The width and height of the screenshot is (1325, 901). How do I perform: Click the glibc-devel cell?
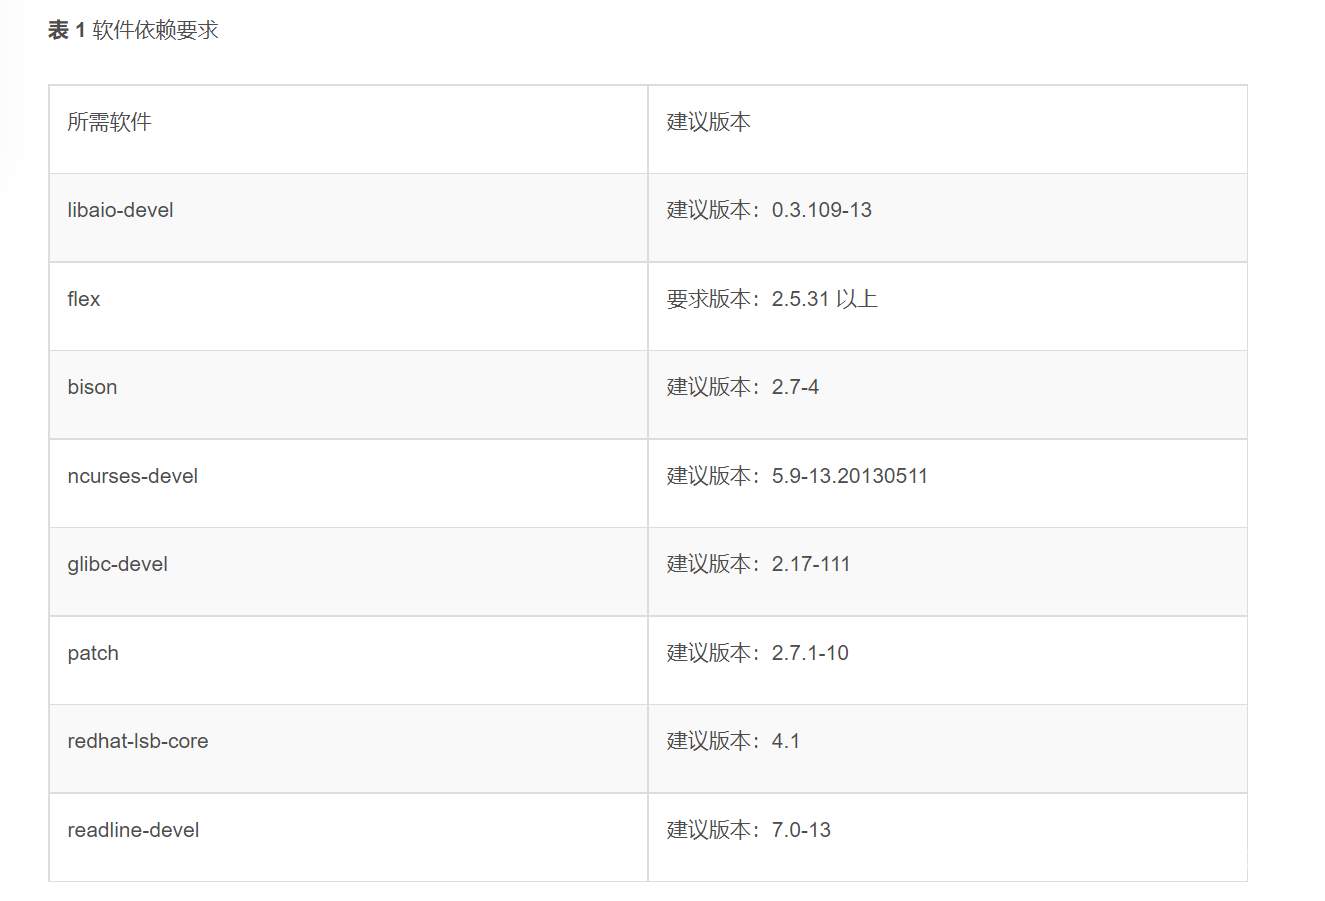pos(118,564)
